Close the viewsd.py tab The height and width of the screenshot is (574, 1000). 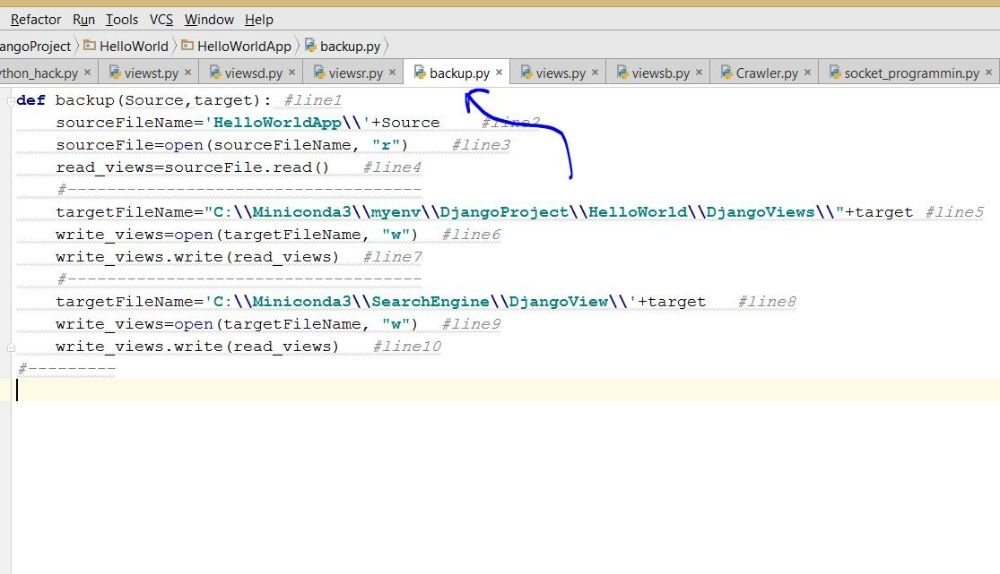(x=291, y=73)
